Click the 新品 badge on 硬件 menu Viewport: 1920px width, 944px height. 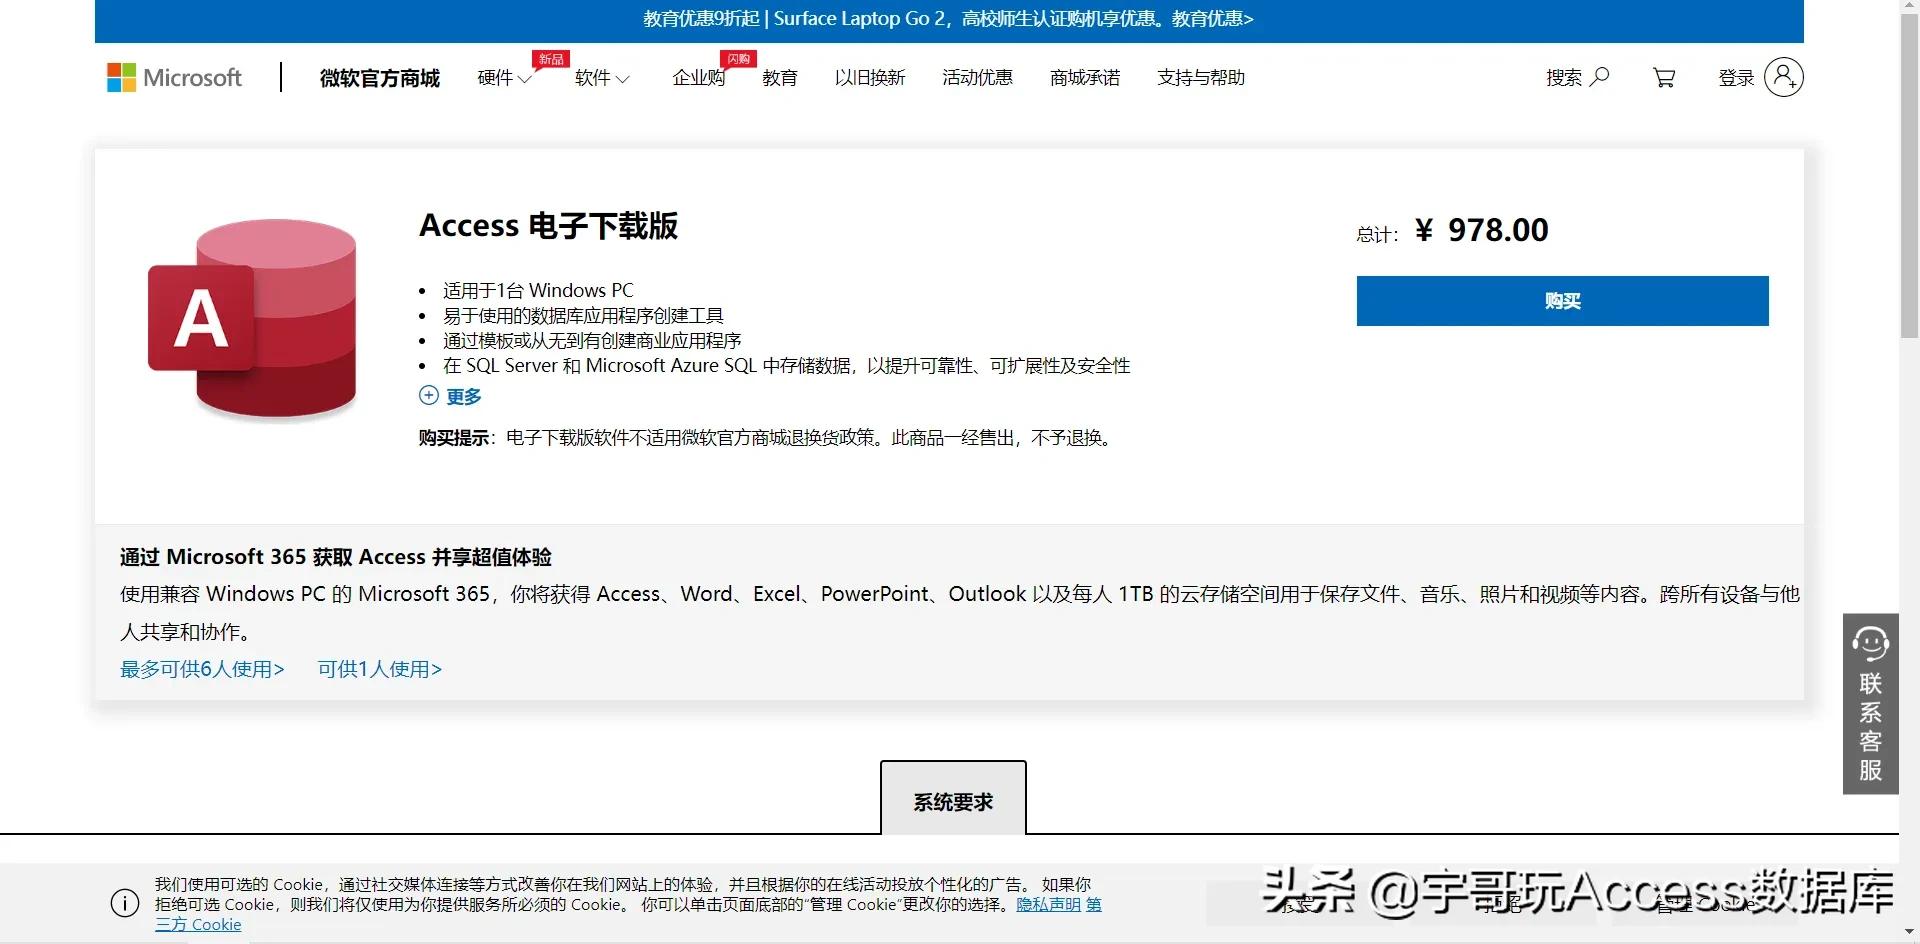tap(549, 60)
